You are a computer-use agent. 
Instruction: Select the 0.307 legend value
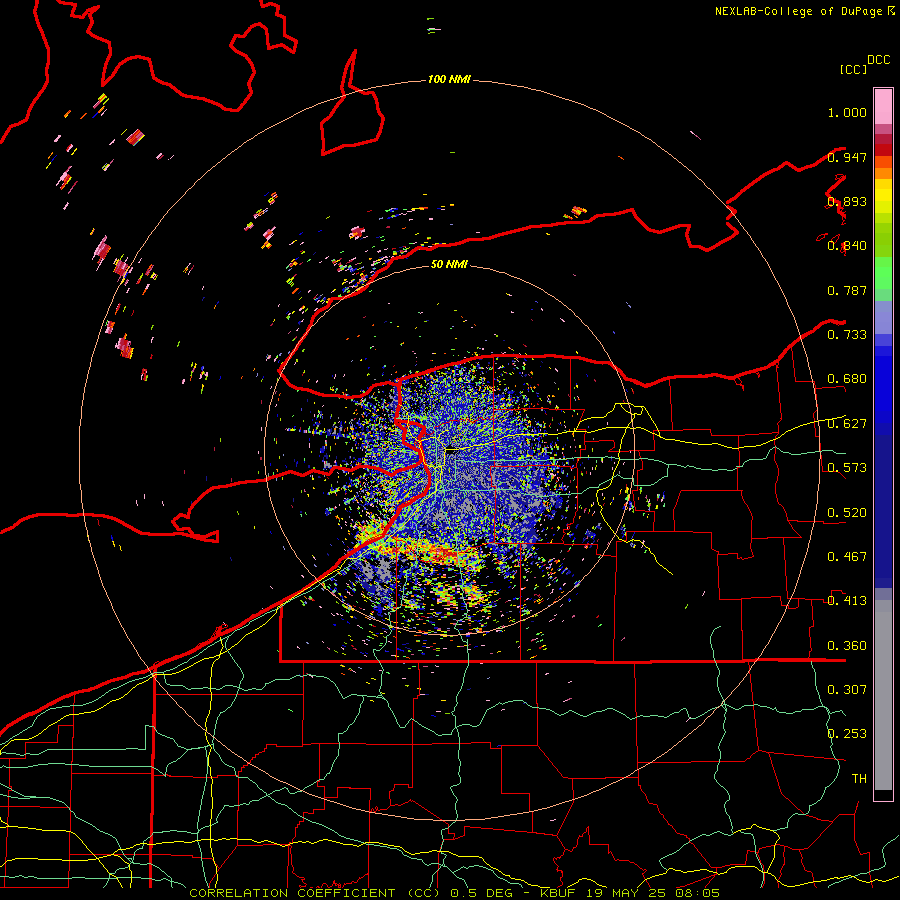(847, 689)
